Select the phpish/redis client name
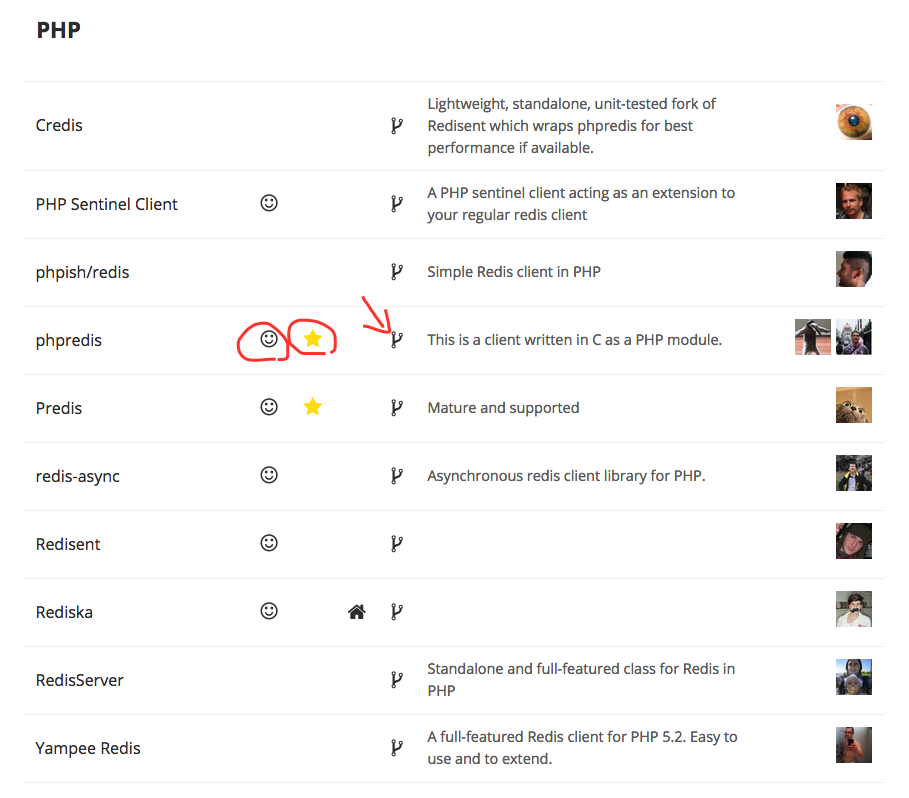Viewport: 909px width, 798px height. coord(82,272)
